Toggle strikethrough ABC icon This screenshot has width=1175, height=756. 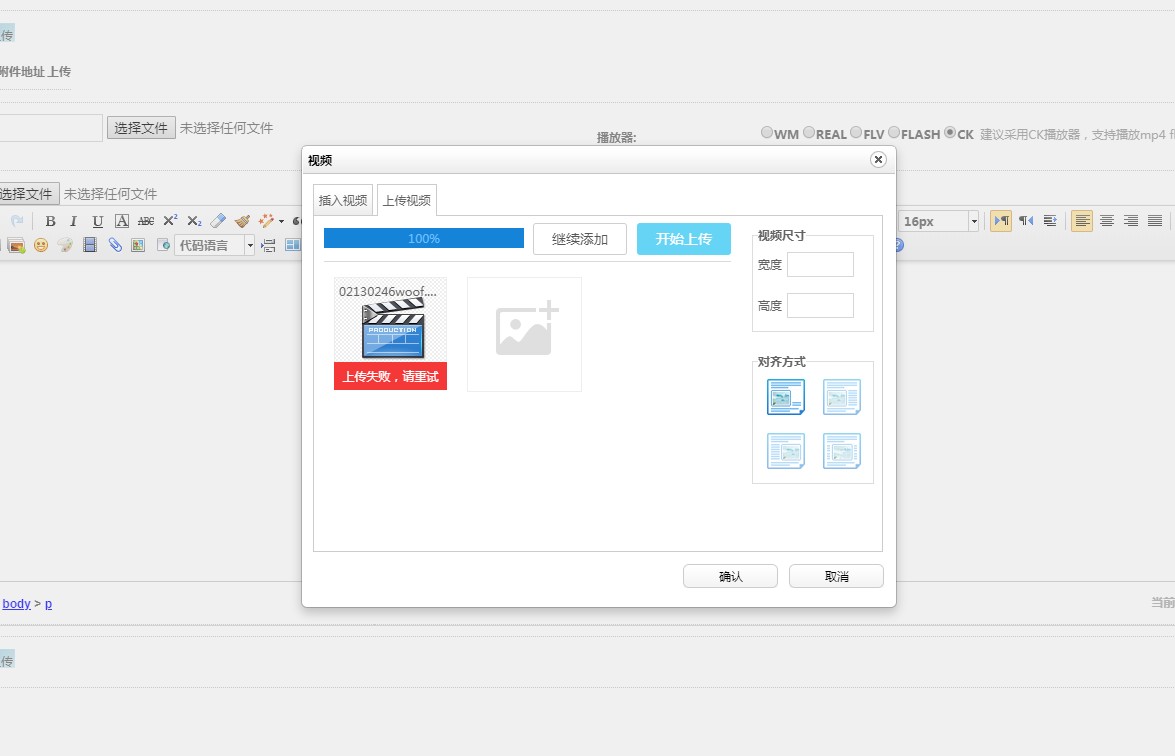[146, 221]
